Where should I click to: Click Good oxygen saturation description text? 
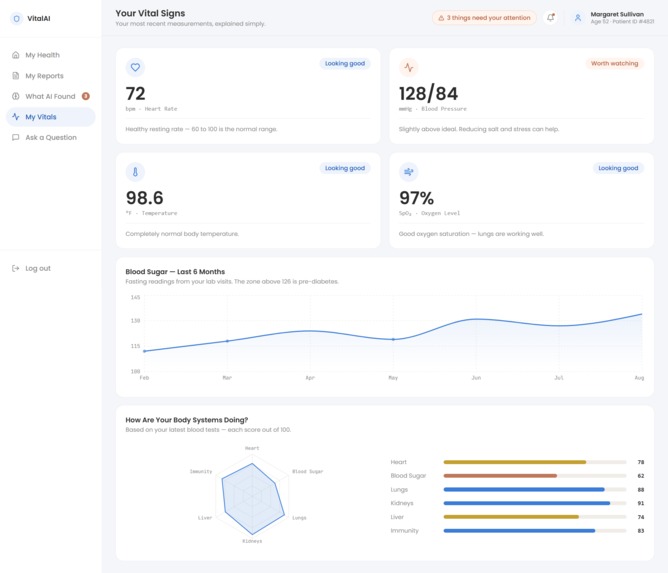[x=471, y=234]
